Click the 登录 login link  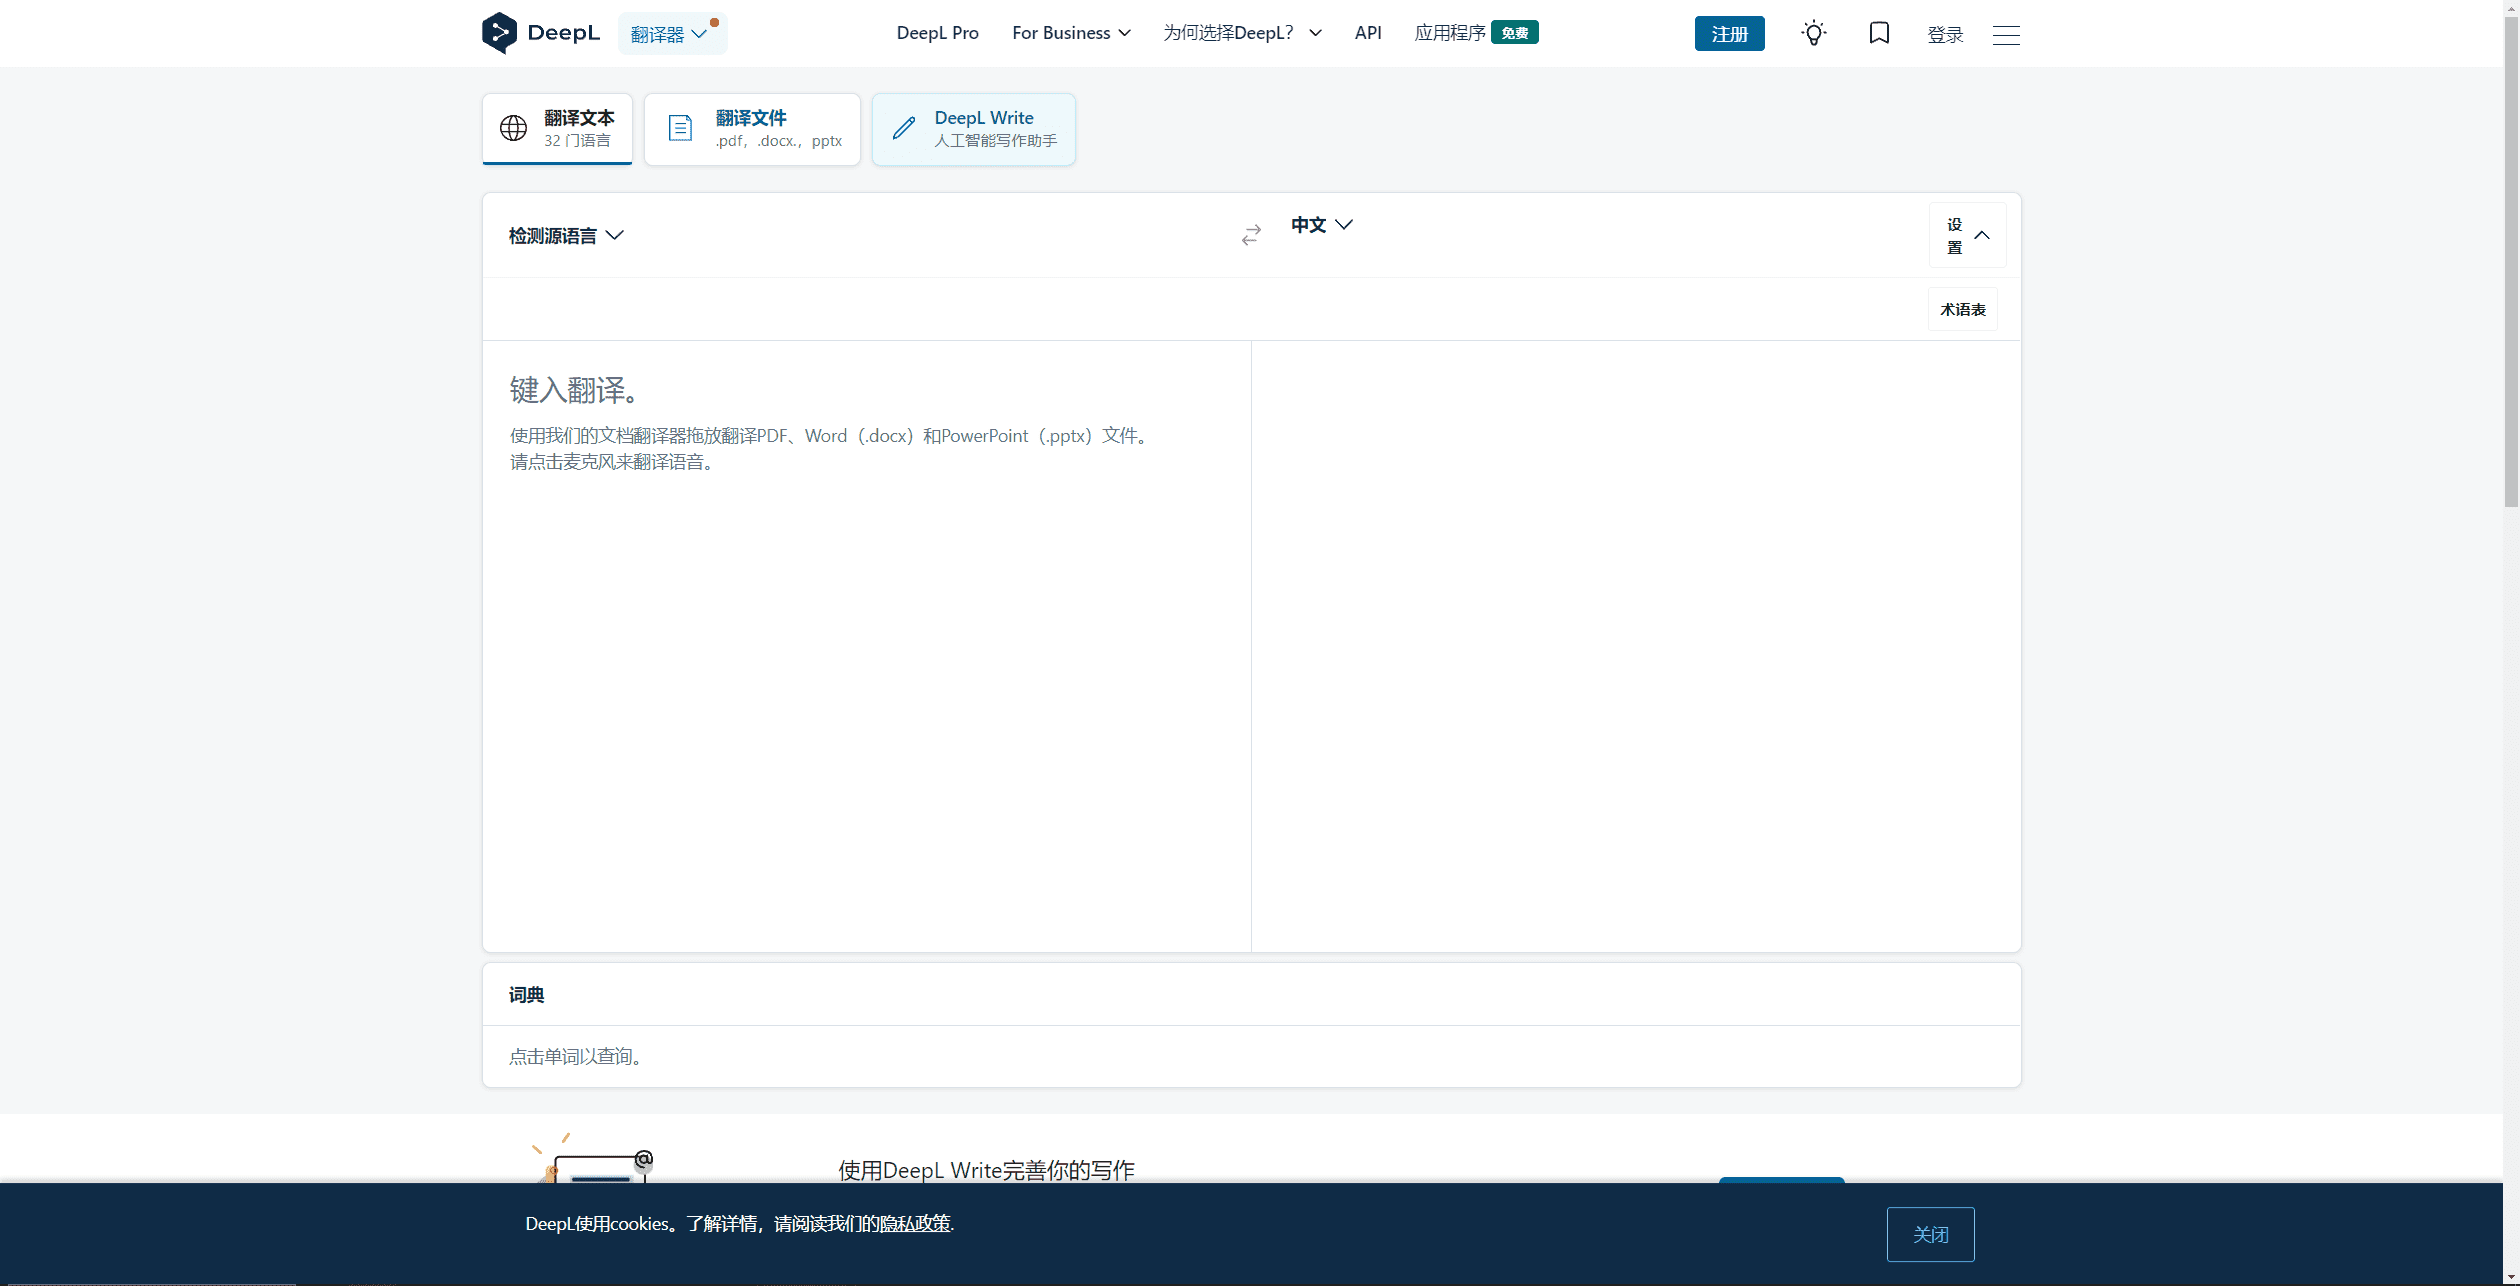click(1945, 34)
